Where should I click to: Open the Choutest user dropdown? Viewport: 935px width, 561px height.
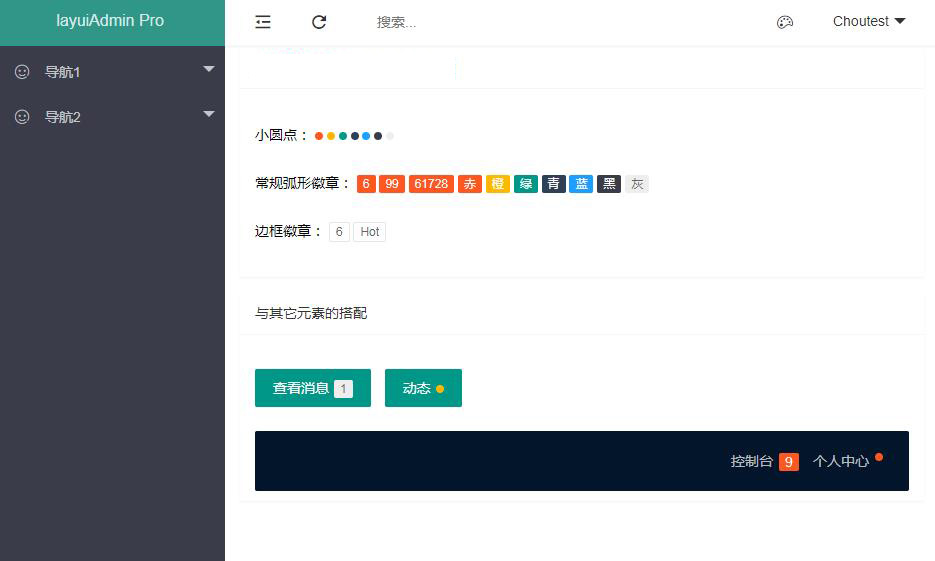pyautogui.click(x=868, y=22)
